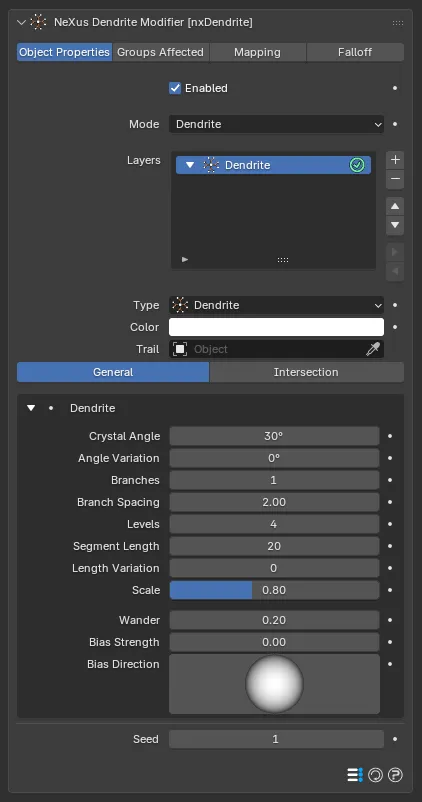Image resolution: width=422 pixels, height=802 pixels.
Task: Open the white Color swatch
Action: point(276,327)
